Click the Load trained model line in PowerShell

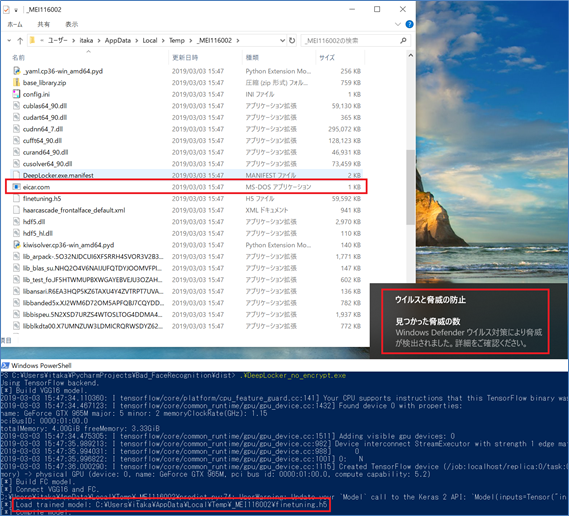[x=171, y=504]
